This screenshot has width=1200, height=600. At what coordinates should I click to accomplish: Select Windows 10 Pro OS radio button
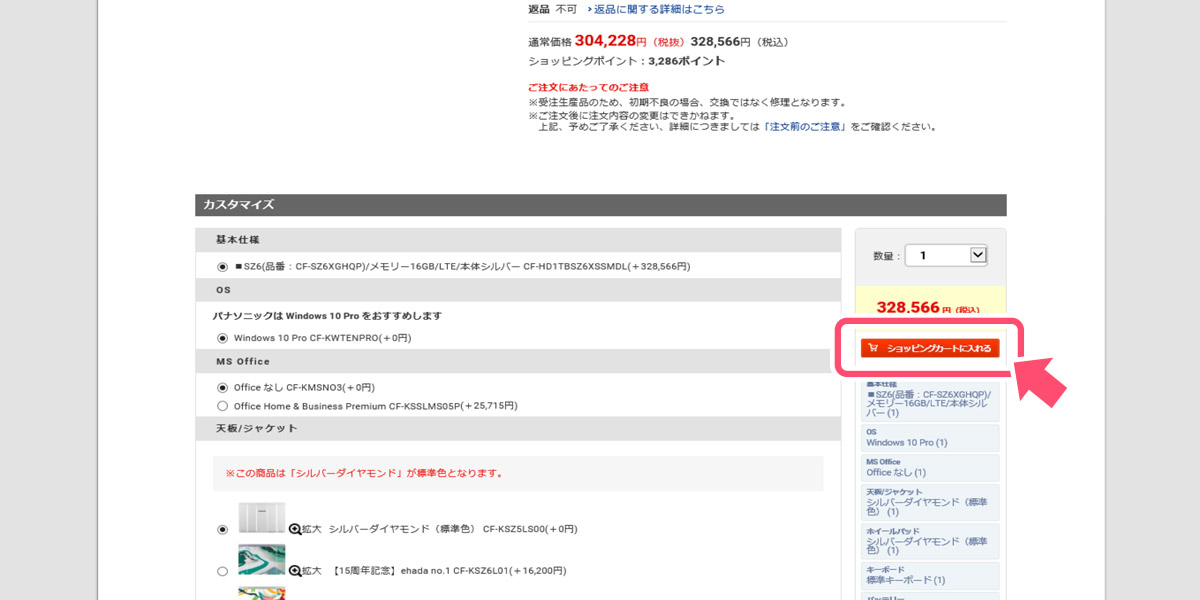coord(222,338)
